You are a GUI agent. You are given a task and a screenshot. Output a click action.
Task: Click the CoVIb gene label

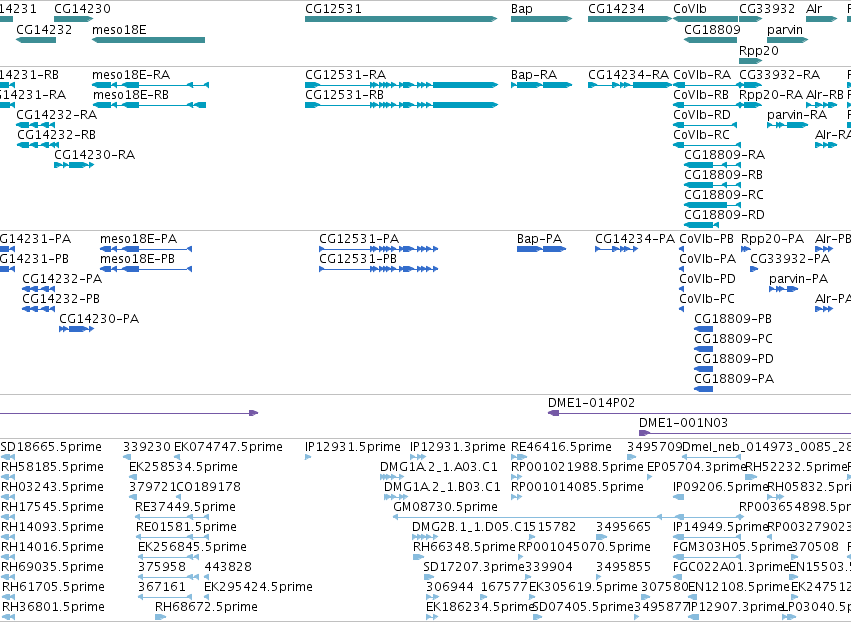(x=689, y=9)
